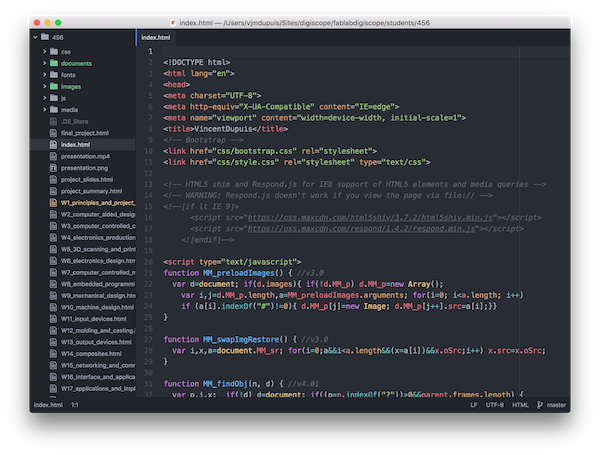Expand the documents folder chevron
This screenshot has width=600, height=455.
click(x=44, y=63)
